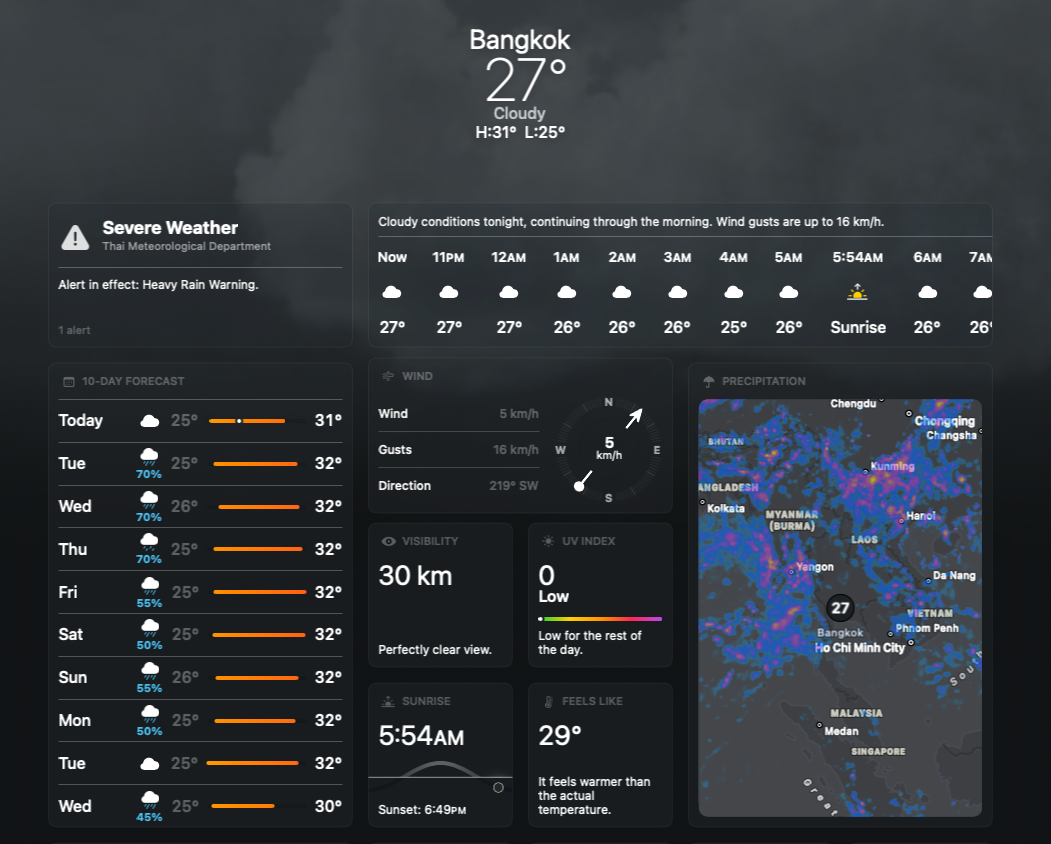This screenshot has height=844, width=1051.
Task: Click the calendar icon beside 10-Day Forecast
Action: pyautogui.click(x=68, y=381)
